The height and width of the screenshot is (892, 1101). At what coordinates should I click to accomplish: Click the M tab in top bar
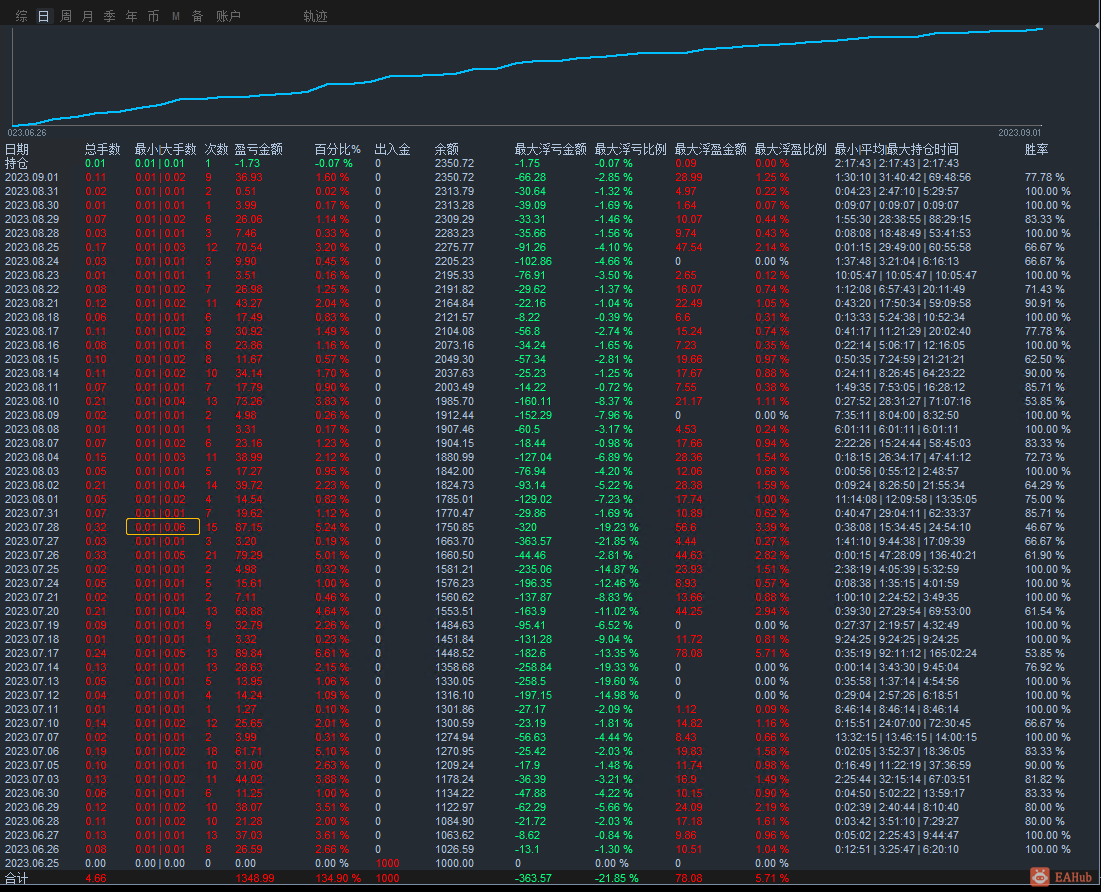point(176,16)
